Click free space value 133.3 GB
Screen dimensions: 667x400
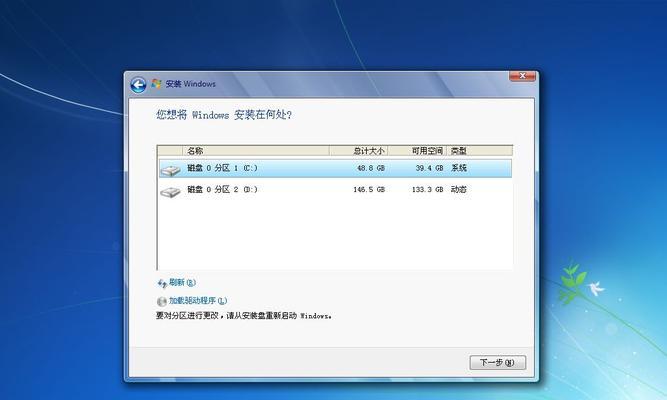pos(428,189)
